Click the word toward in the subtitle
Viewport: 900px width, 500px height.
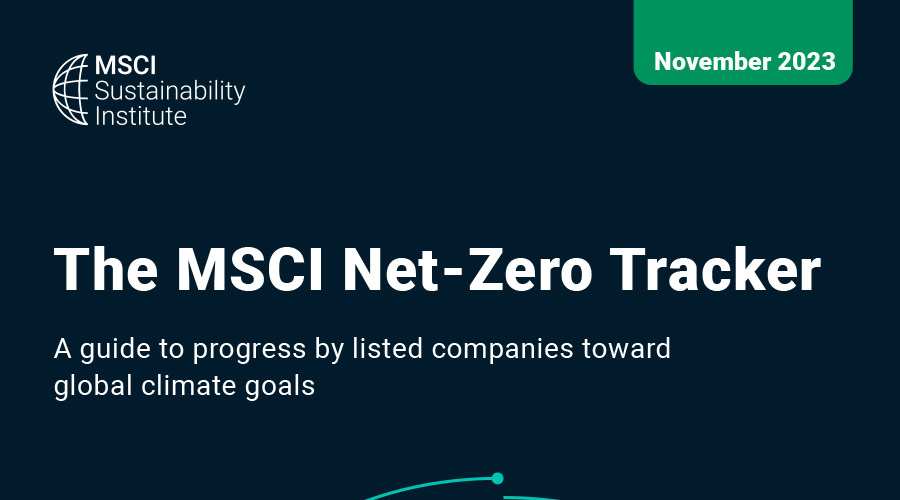(x=632, y=350)
